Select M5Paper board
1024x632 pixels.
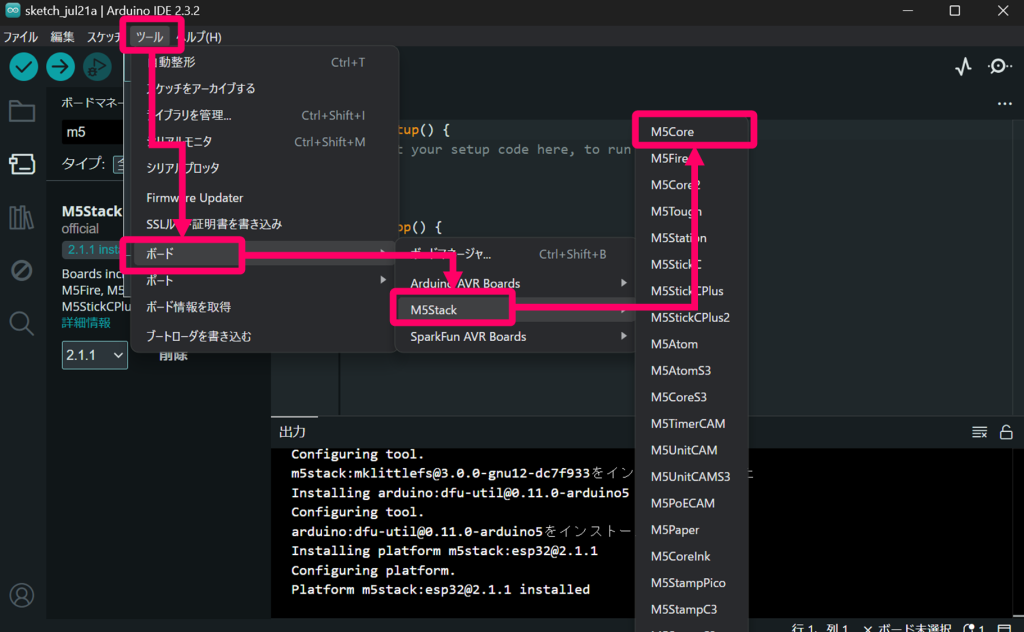pyautogui.click(x=692, y=530)
